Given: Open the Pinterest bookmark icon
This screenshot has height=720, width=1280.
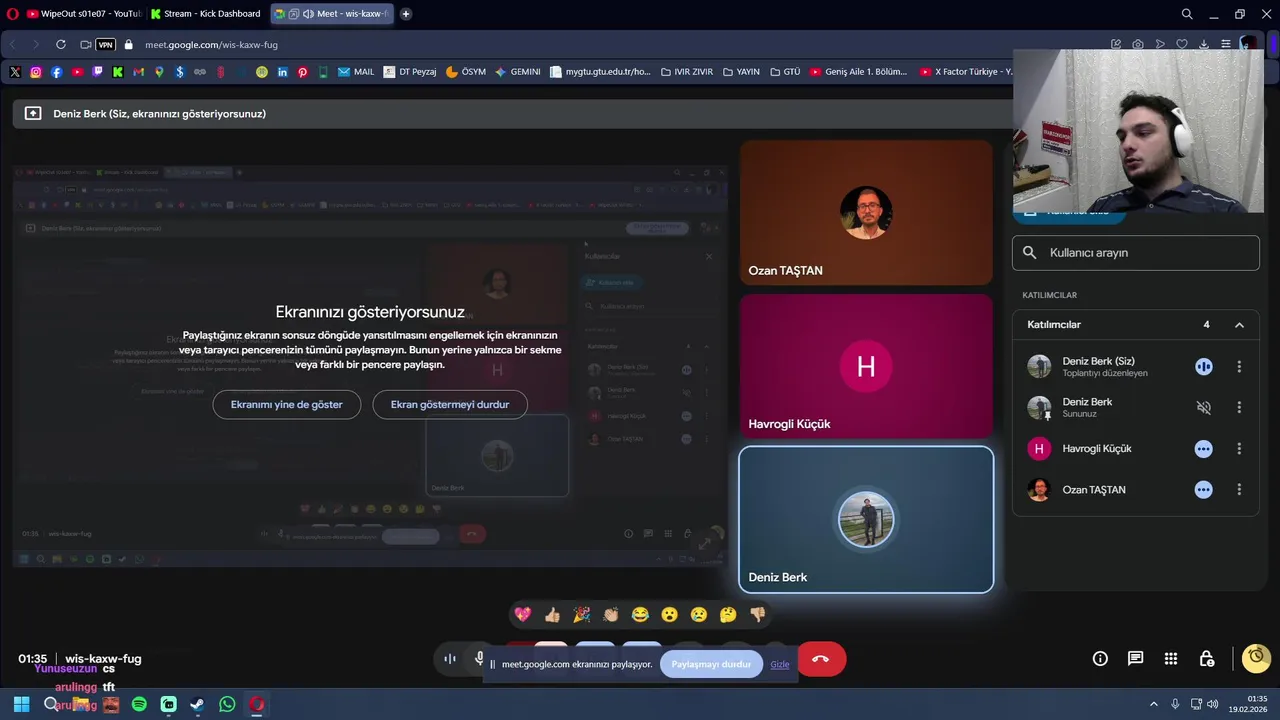Looking at the screenshot, I should pos(303,72).
